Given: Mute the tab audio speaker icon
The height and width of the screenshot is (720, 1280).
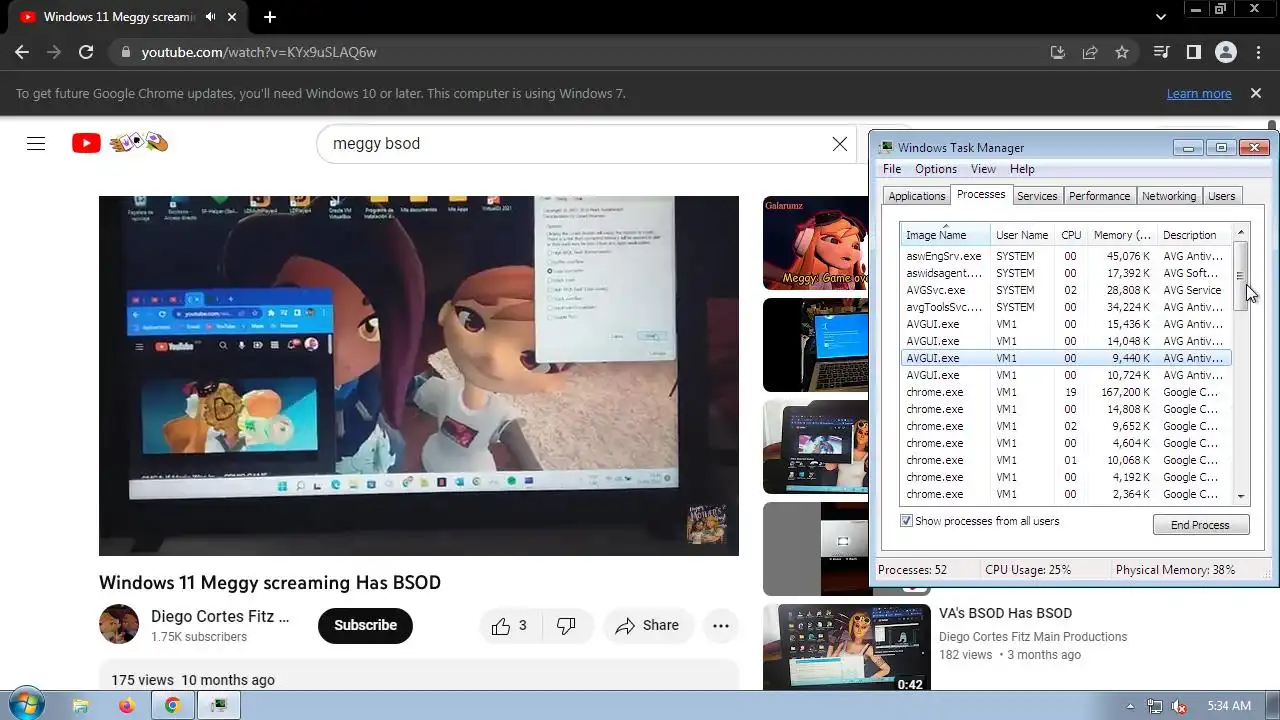Looking at the screenshot, I should tap(211, 17).
